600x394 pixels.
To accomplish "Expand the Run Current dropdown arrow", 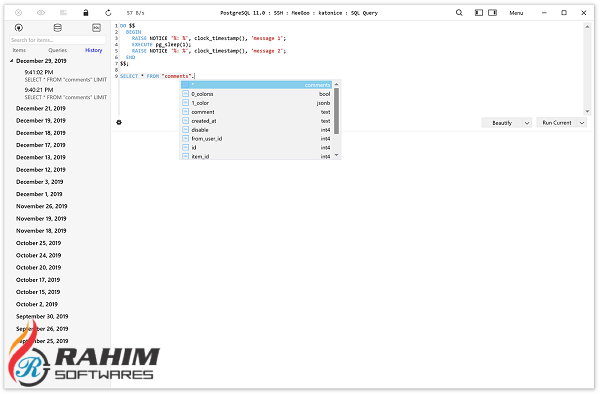I will (582, 123).
